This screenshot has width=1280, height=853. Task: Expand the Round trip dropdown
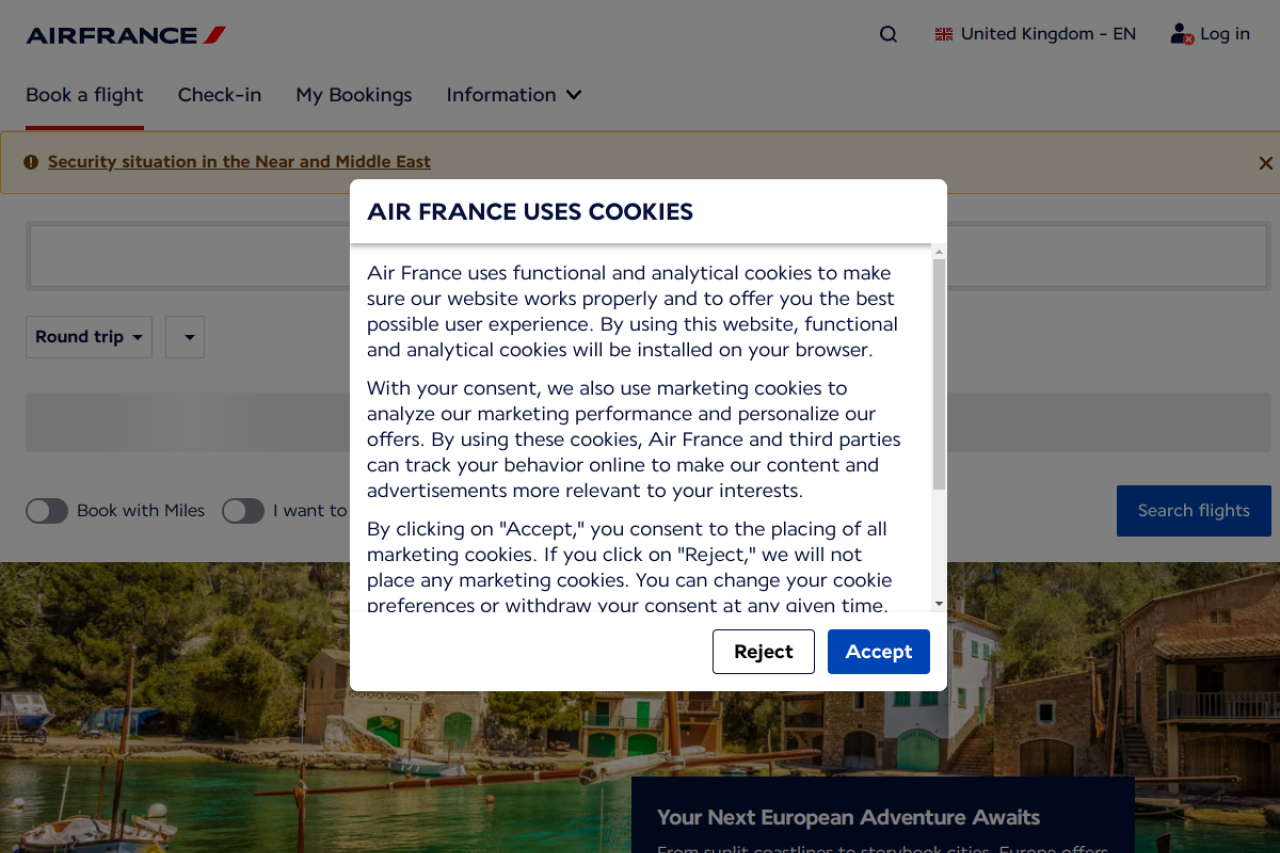tap(89, 337)
